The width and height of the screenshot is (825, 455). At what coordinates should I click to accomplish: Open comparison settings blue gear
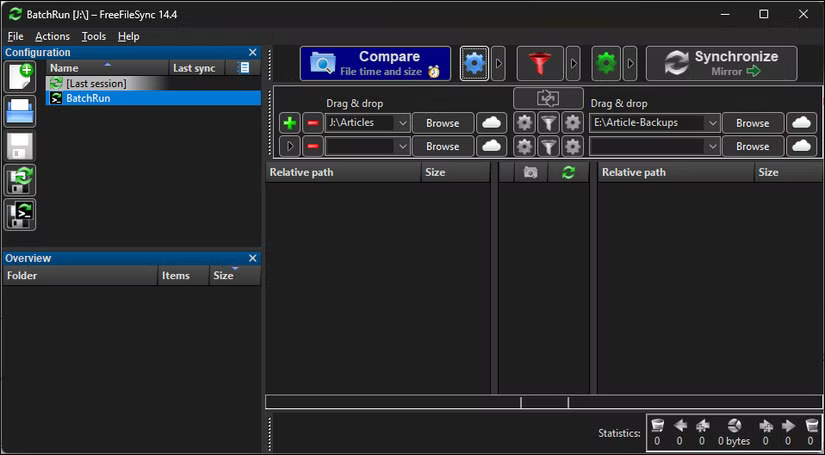474,64
